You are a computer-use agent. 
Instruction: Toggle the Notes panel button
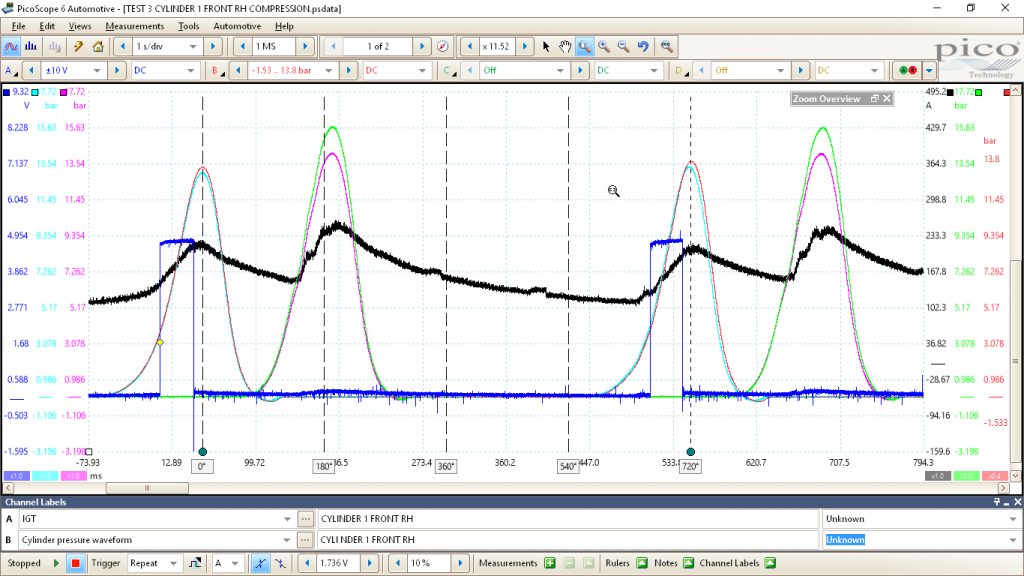688,563
